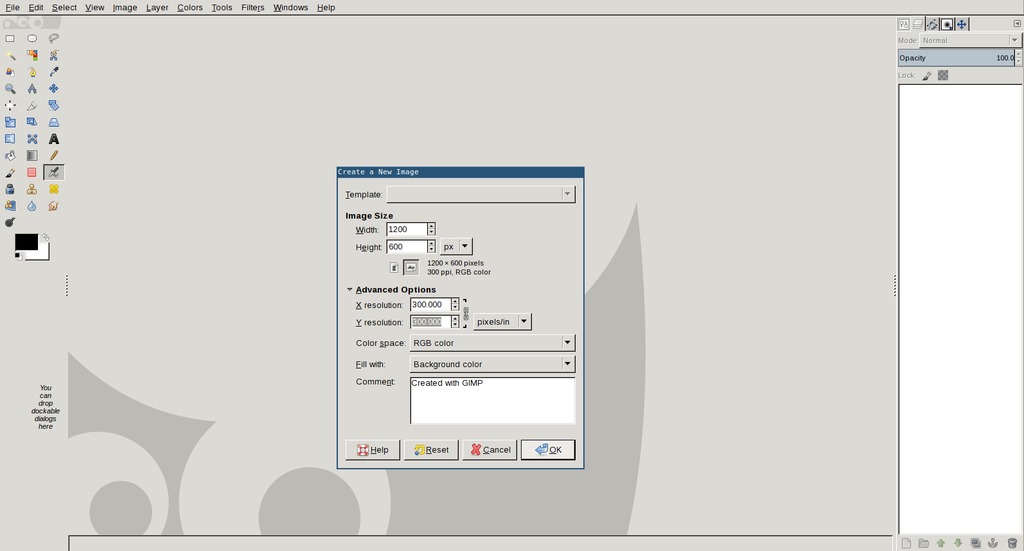Select the Blend gradient tool

[32, 155]
